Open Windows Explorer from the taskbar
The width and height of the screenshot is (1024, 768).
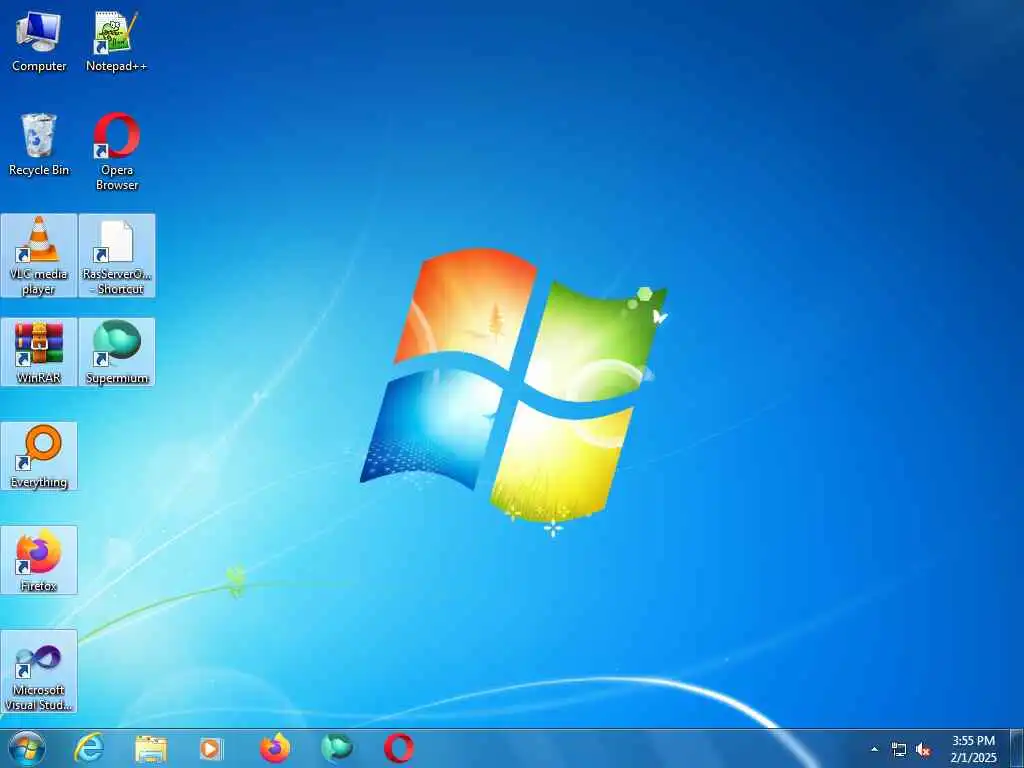tap(151, 748)
